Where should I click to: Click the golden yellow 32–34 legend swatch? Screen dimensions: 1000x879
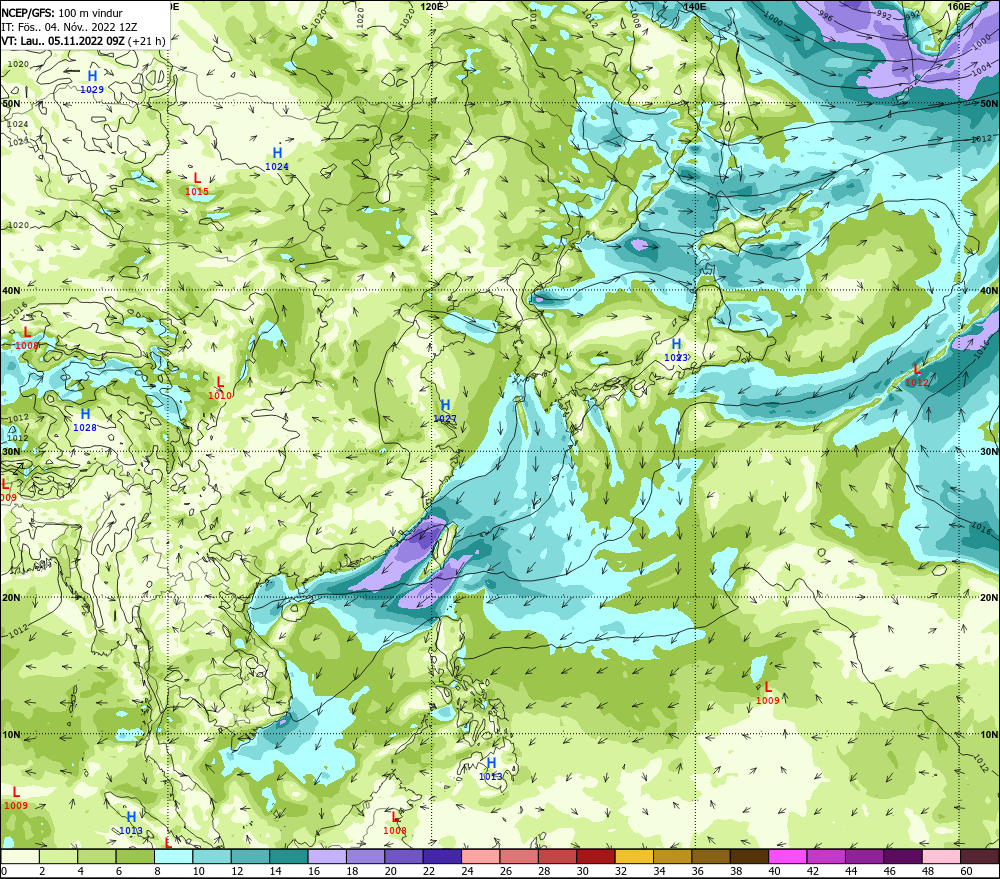pyautogui.click(x=635, y=856)
